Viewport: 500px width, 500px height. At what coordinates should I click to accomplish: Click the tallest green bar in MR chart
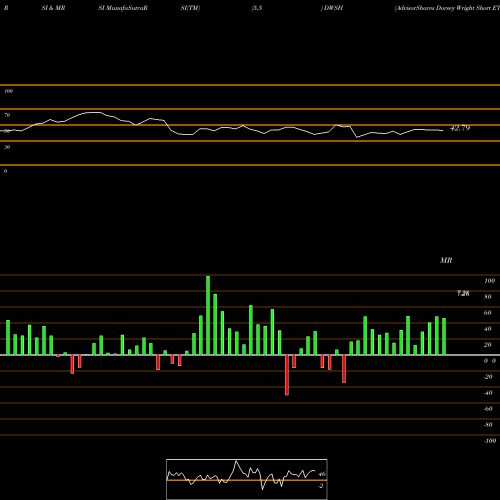click(208, 315)
